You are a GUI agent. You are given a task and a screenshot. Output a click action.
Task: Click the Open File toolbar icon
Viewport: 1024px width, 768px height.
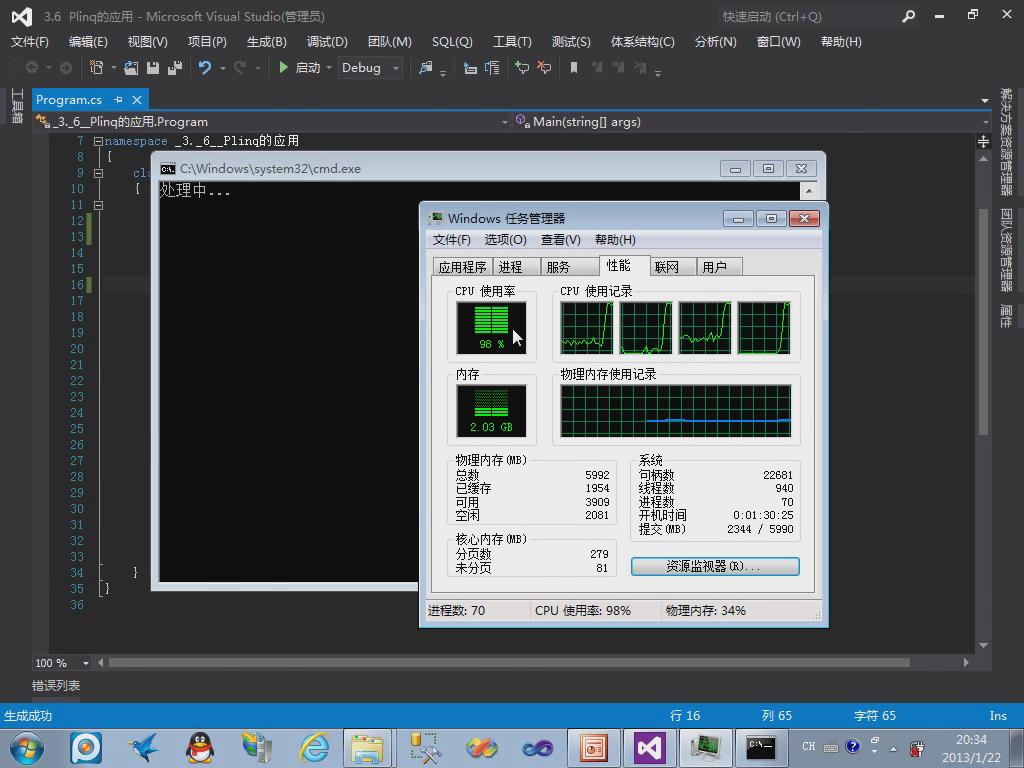(131, 67)
